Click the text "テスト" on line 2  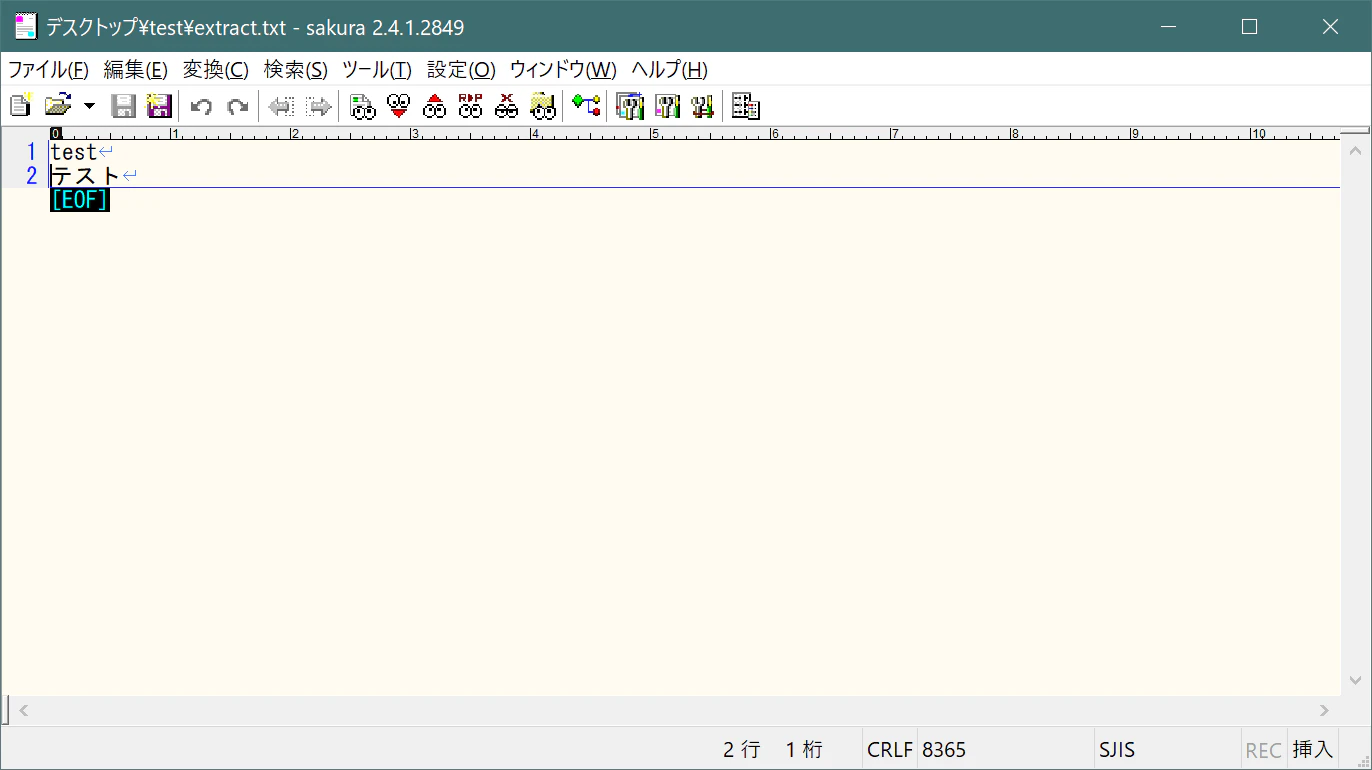pyautogui.click(x=85, y=176)
